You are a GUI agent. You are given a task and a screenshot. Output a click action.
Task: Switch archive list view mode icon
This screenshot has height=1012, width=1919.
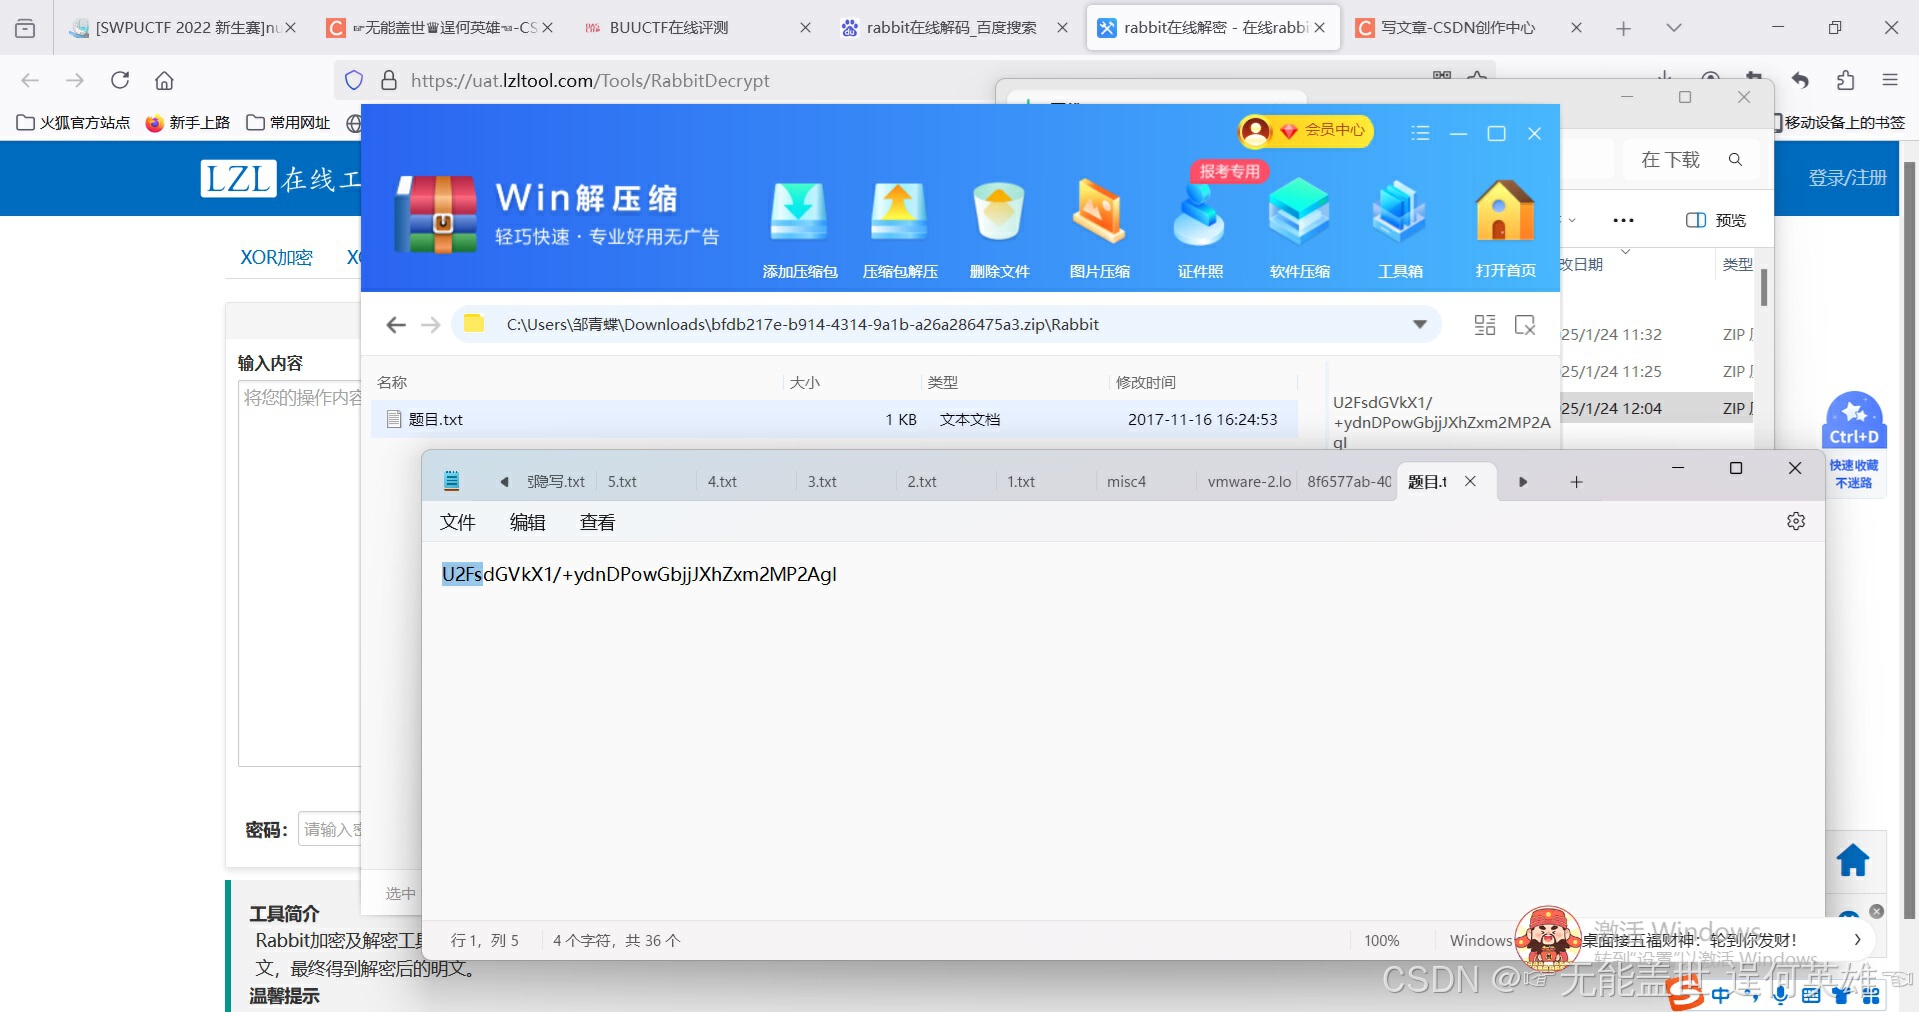[1485, 324]
